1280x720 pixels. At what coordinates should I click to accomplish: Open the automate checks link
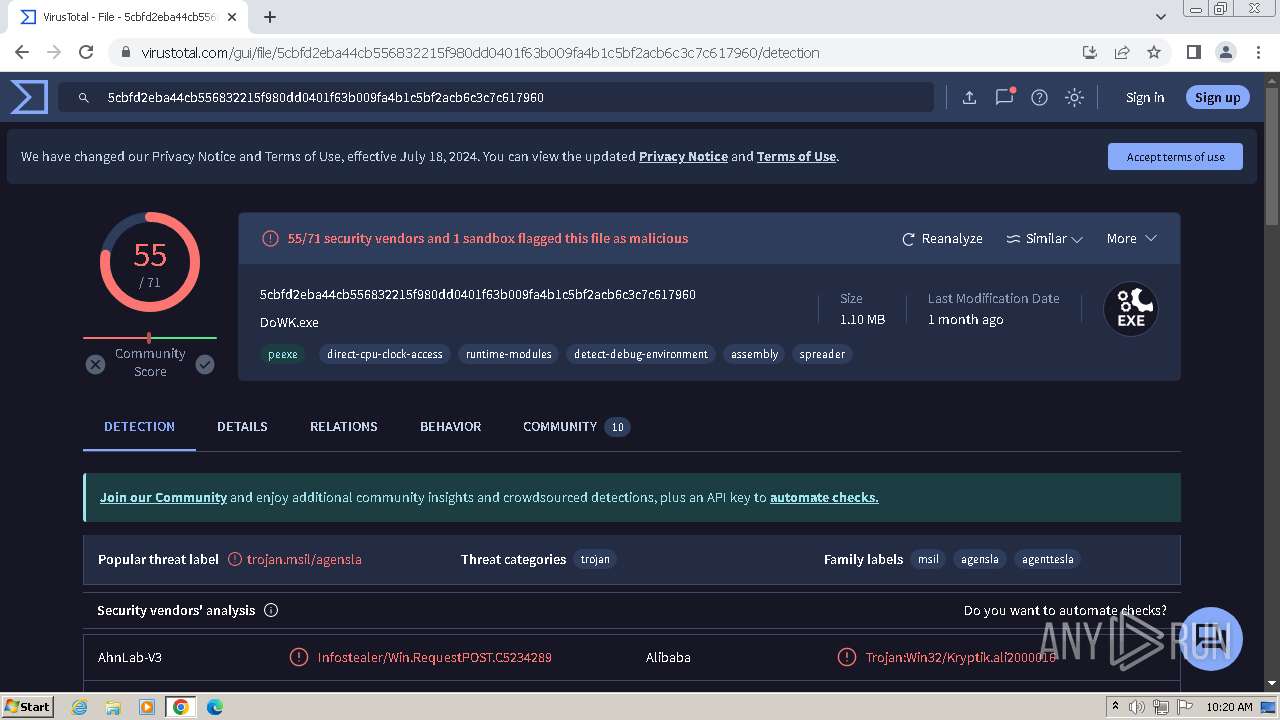[x=824, y=498]
